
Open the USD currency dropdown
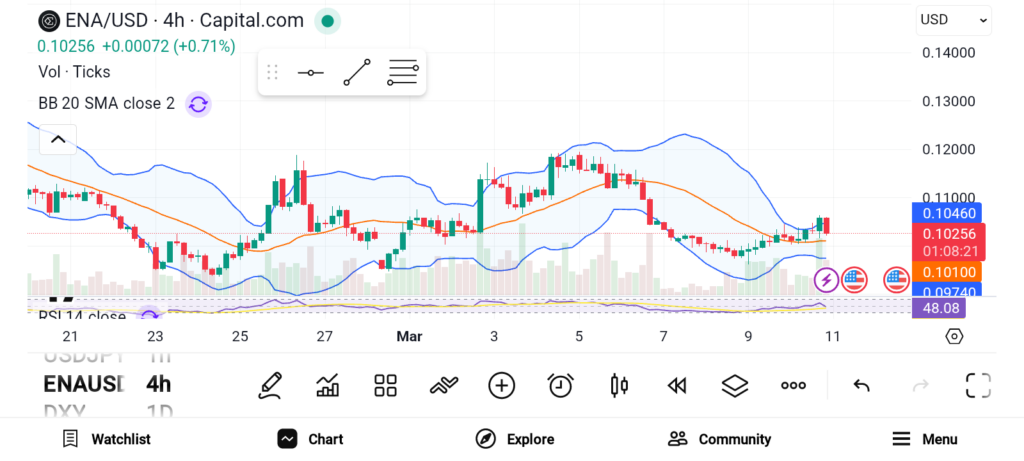954,20
